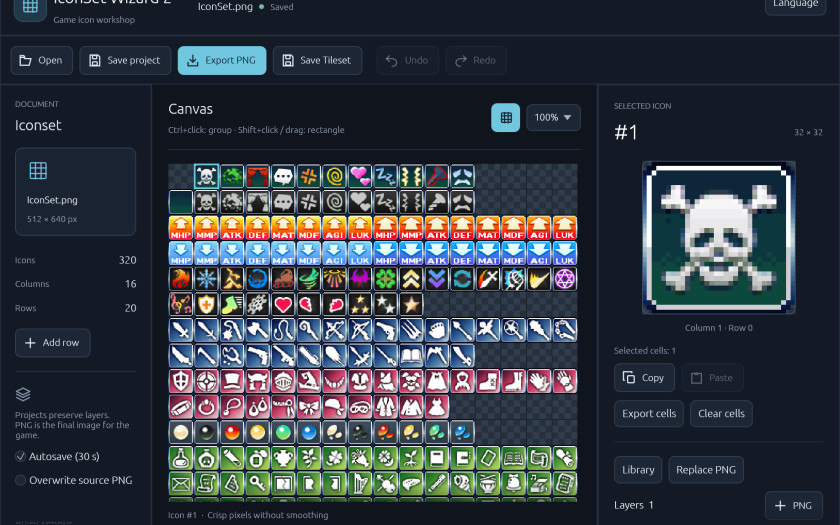Choose the green four-leaf clover icon on black
The width and height of the screenshot is (840, 525).
coord(386,279)
